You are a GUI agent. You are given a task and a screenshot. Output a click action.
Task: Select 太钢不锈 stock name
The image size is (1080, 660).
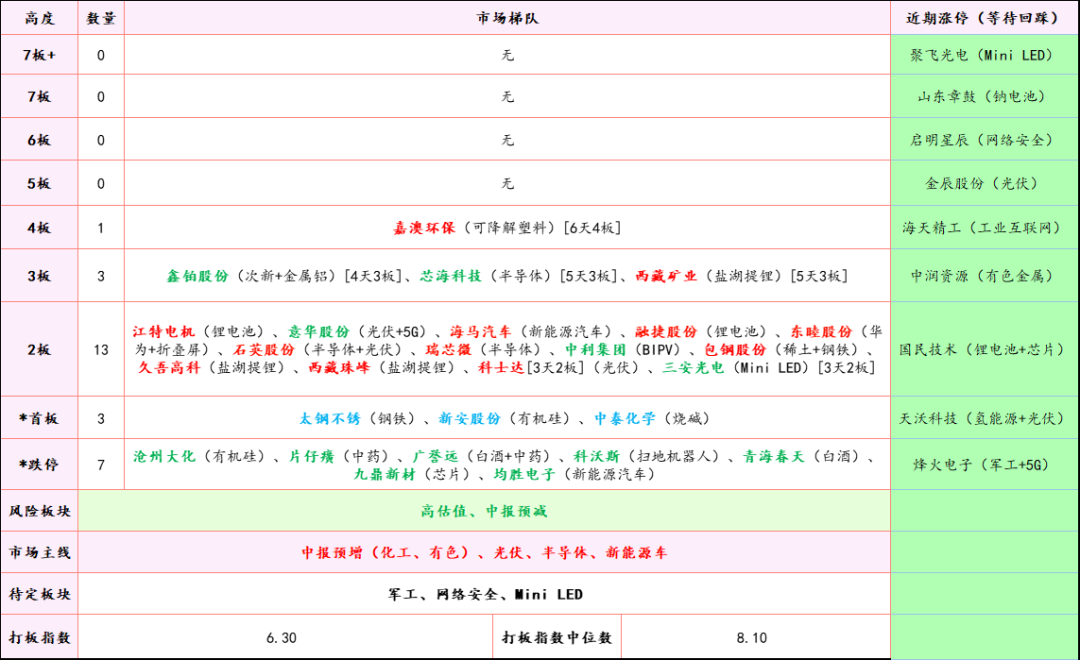330,418
